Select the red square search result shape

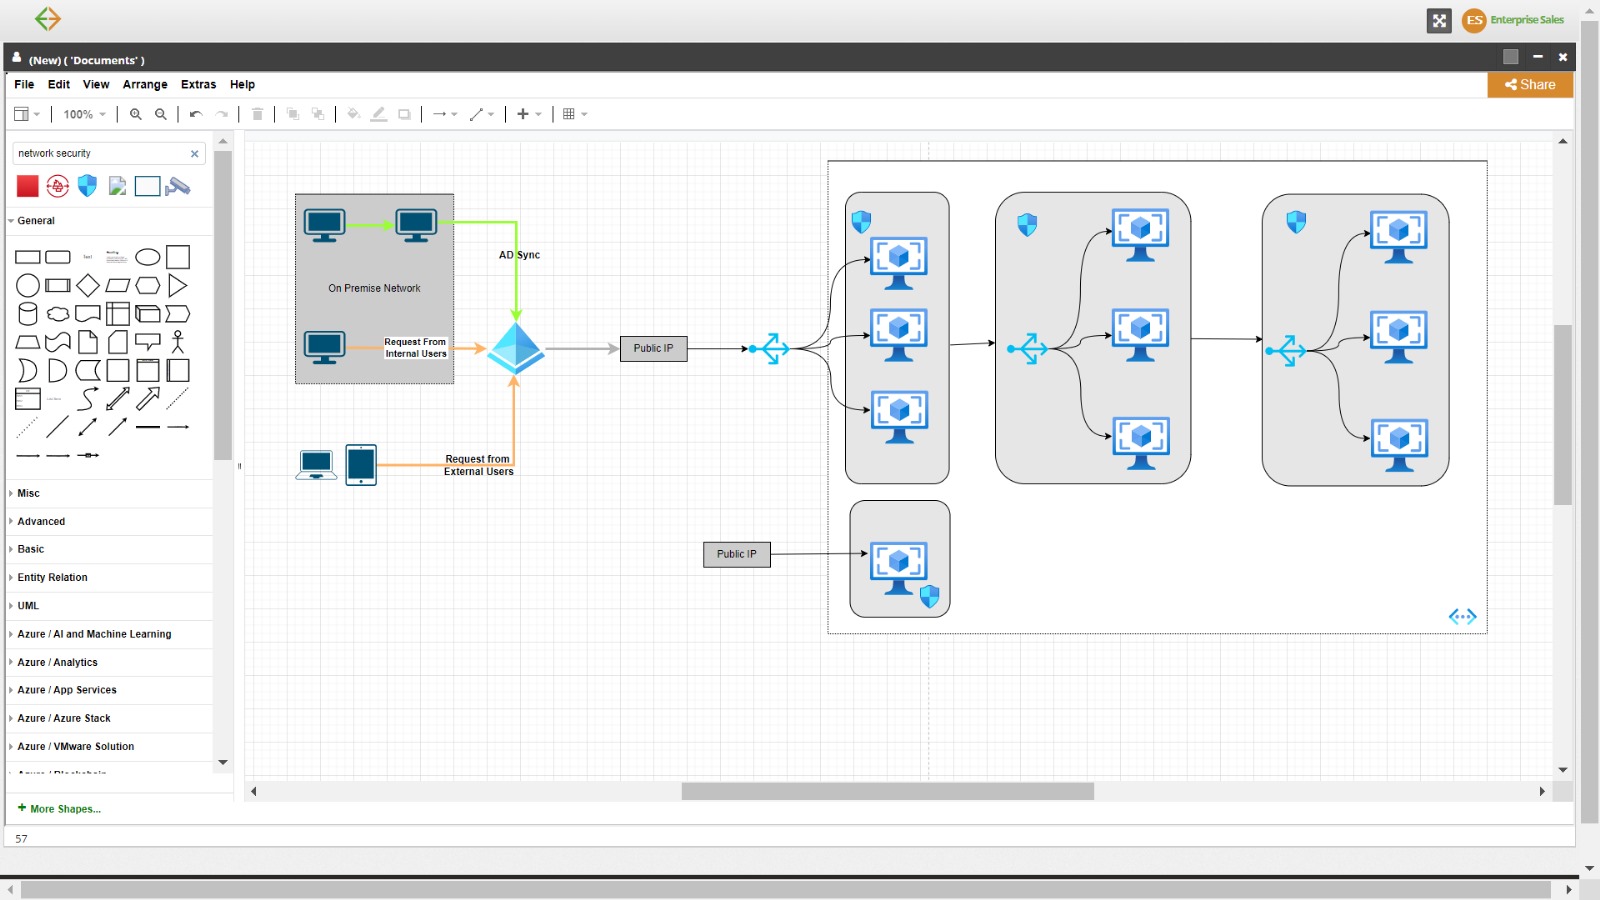coord(28,186)
